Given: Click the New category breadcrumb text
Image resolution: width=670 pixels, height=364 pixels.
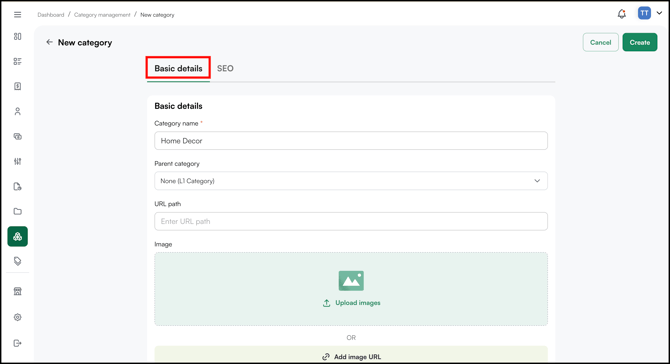Looking at the screenshot, I should click(x=157, y=15).
